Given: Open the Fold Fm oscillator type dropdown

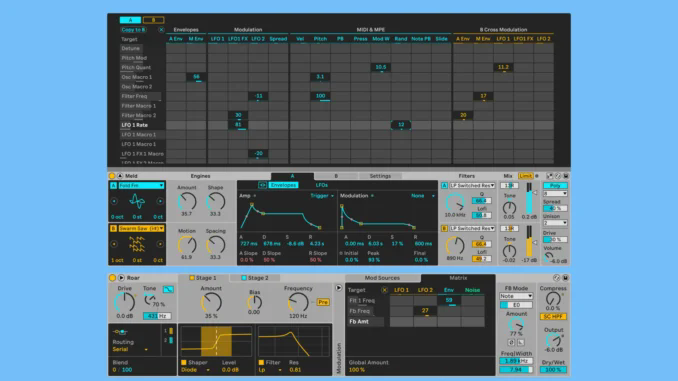Looking at the screenshot, I should click(141, 186).
